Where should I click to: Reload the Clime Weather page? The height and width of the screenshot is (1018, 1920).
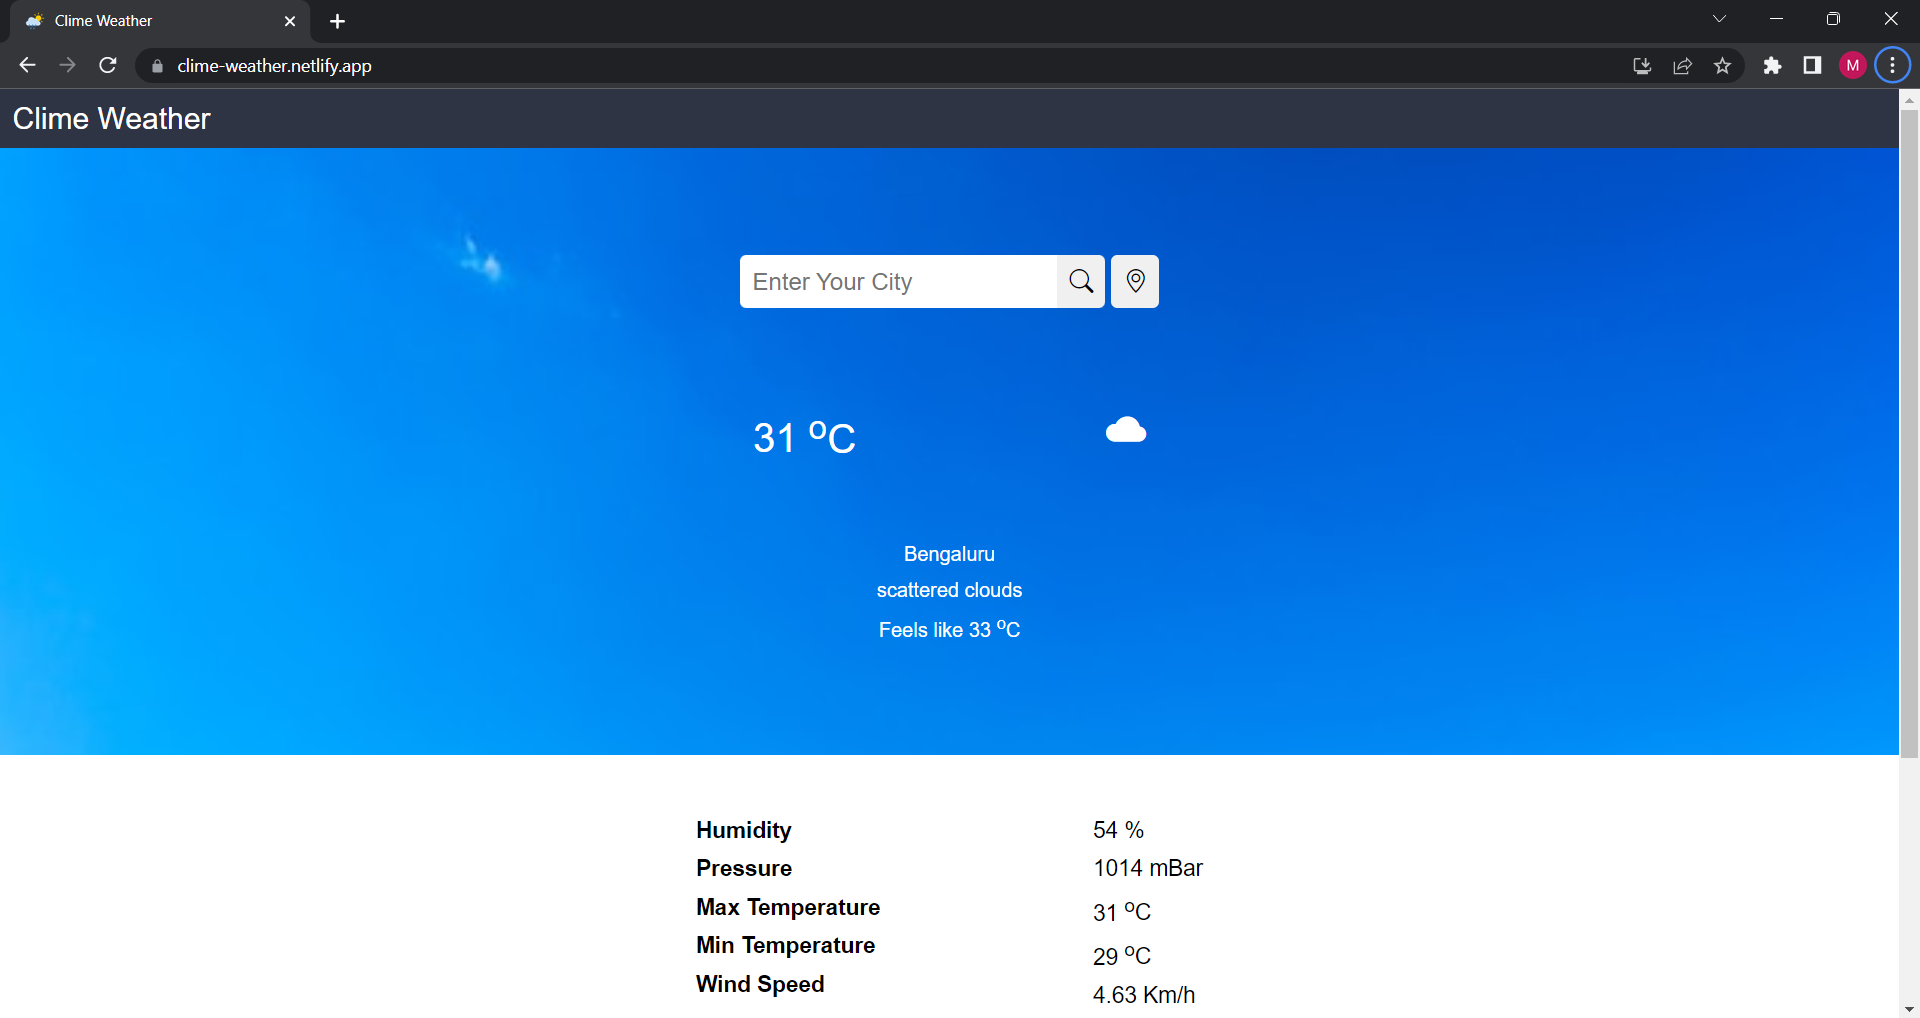click(108, 65)
